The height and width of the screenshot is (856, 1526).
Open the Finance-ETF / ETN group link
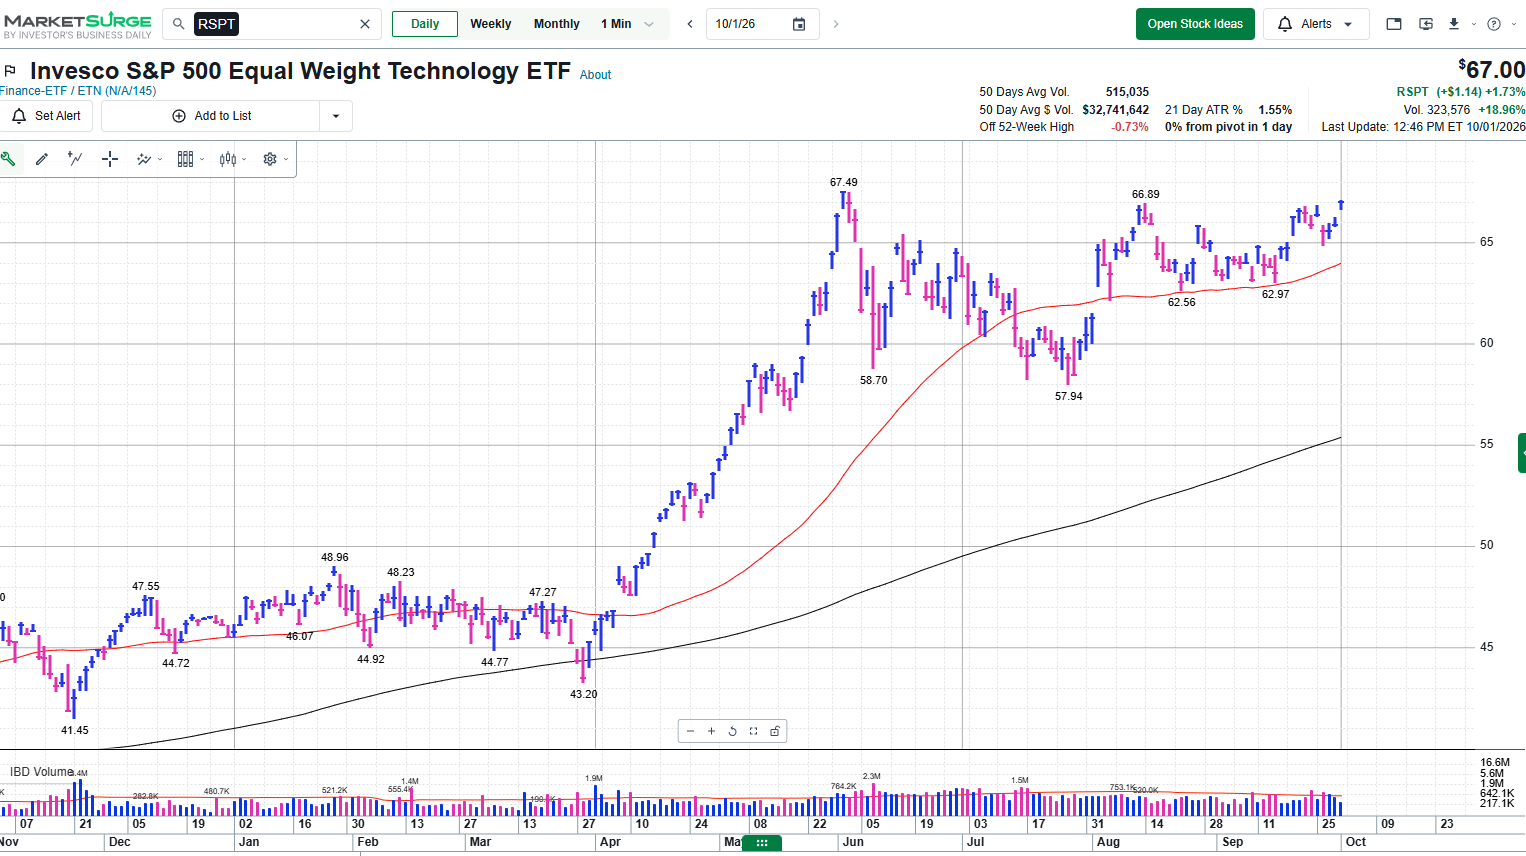pos(79,91)
